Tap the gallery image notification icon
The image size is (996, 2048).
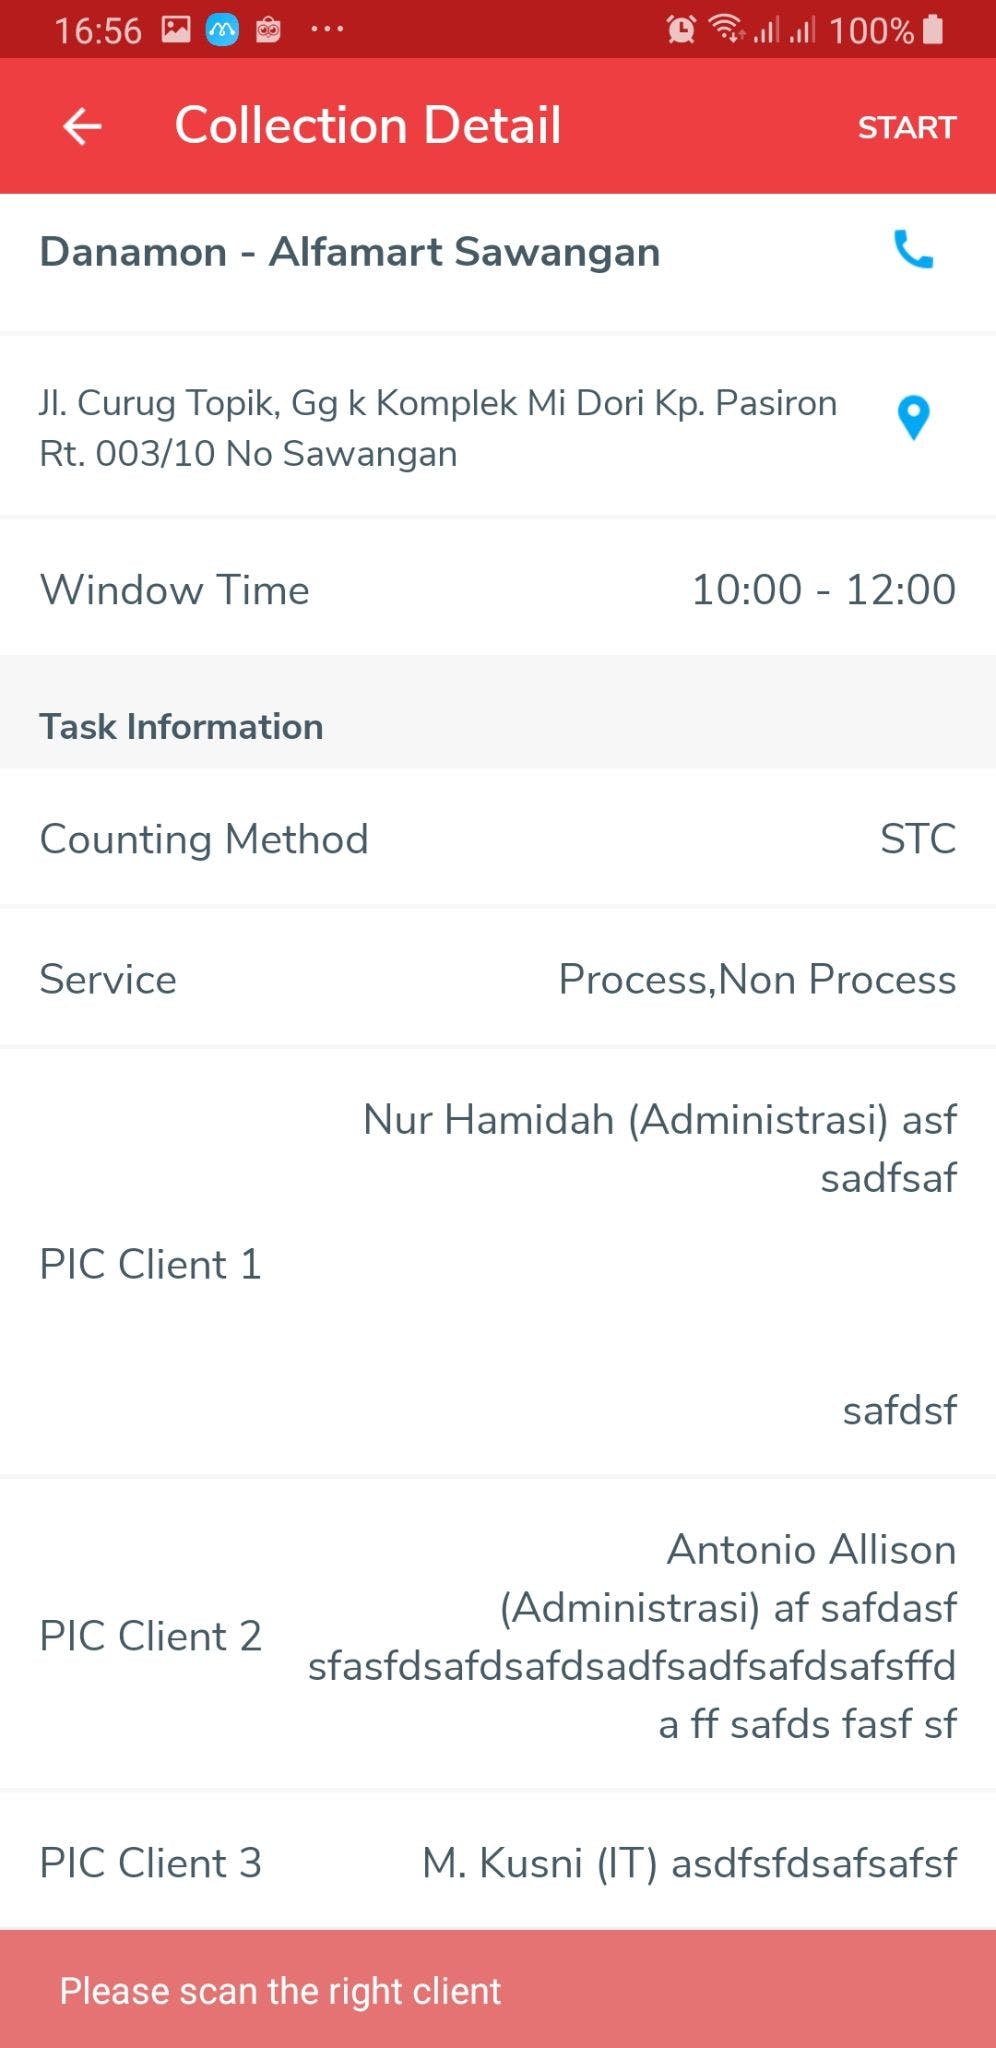pos(176,30)
